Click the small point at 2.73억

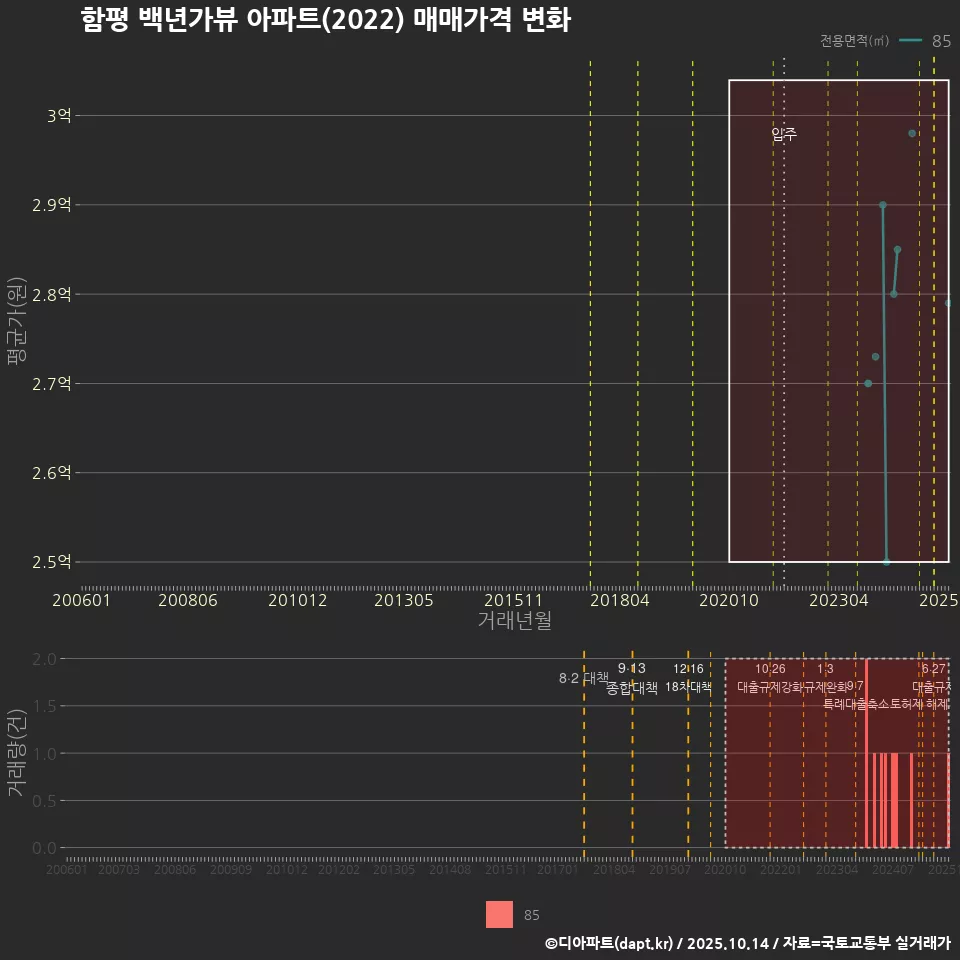(x=876, y=355)
